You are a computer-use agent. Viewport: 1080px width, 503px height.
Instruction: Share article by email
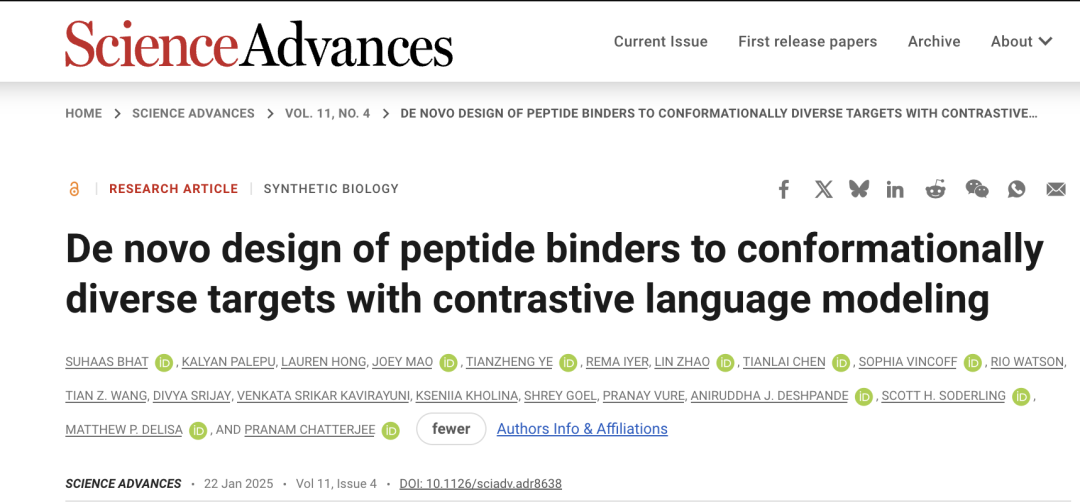[x=1056, y=189]
